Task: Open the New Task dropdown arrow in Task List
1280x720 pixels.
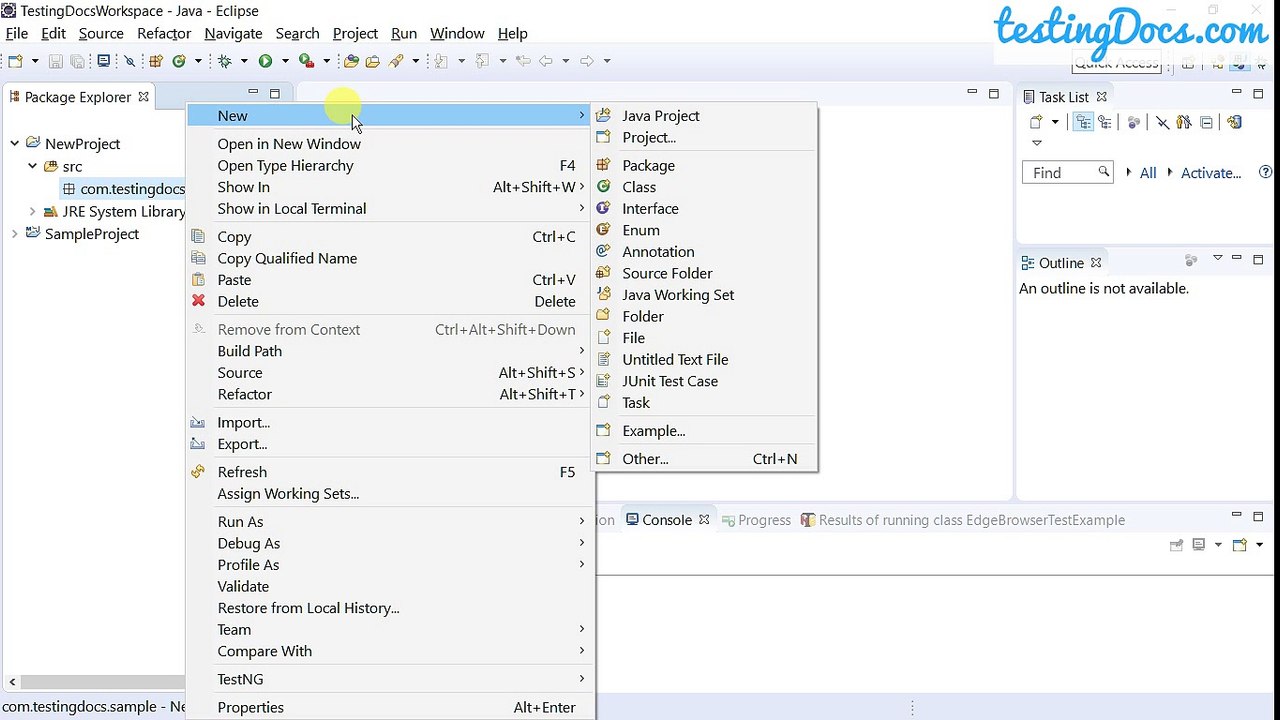Action: click(1055, 122)
